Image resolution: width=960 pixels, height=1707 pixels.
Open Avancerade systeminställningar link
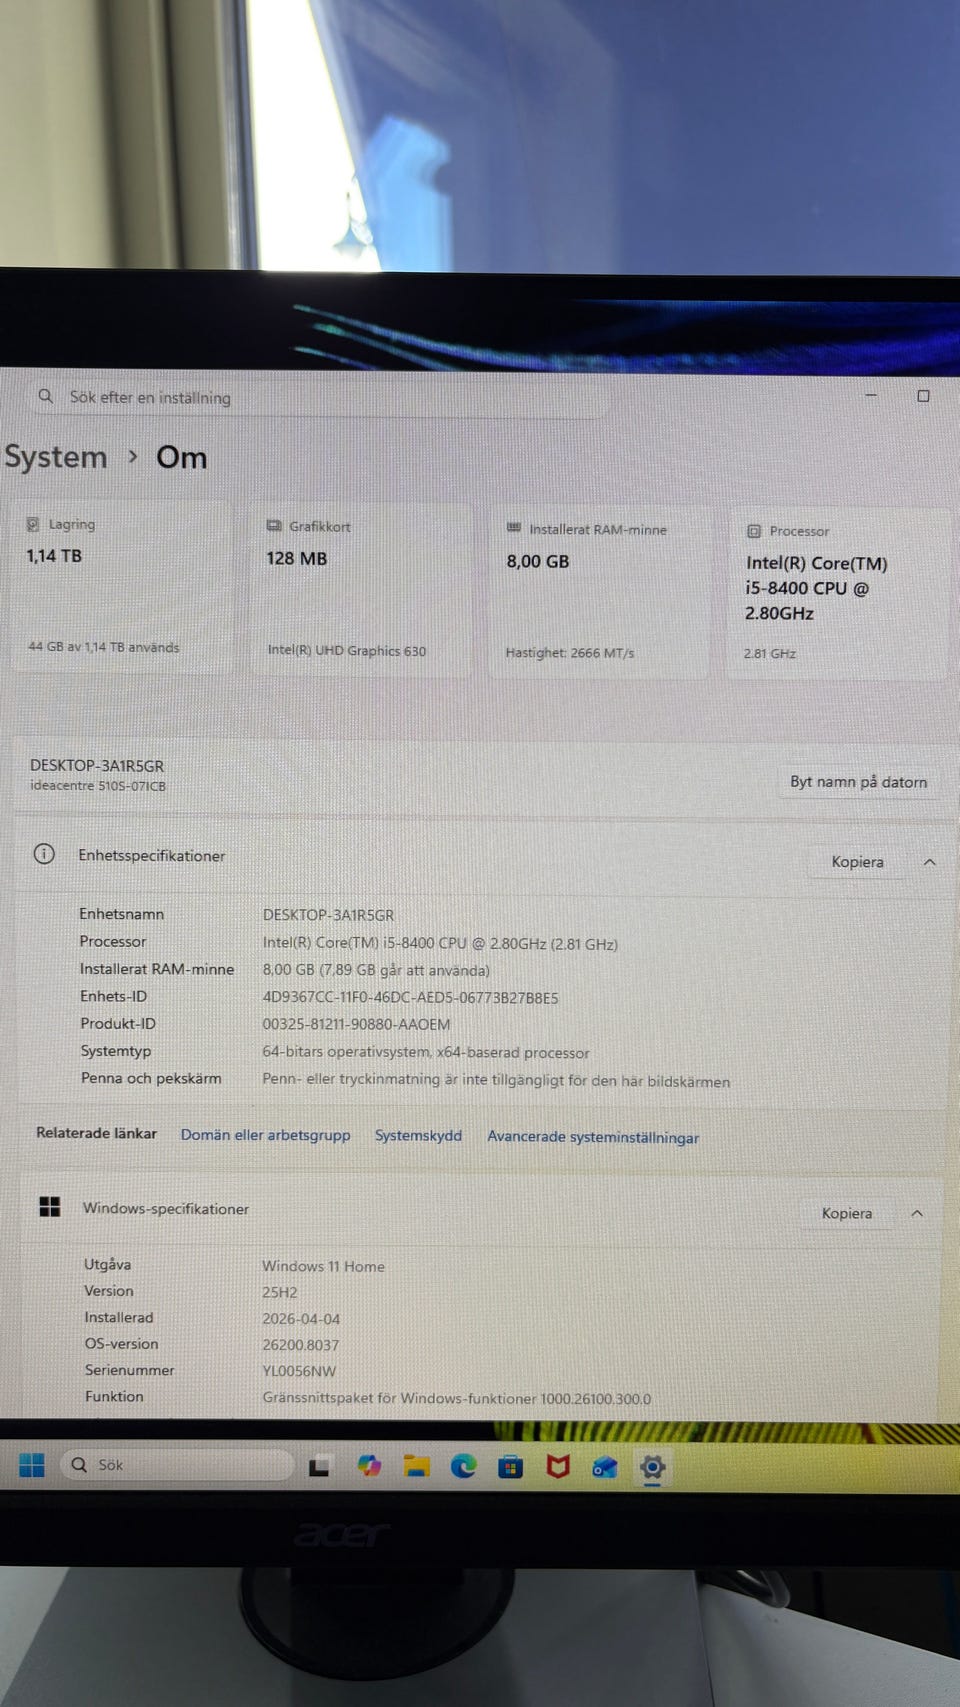pos(592,1137)
